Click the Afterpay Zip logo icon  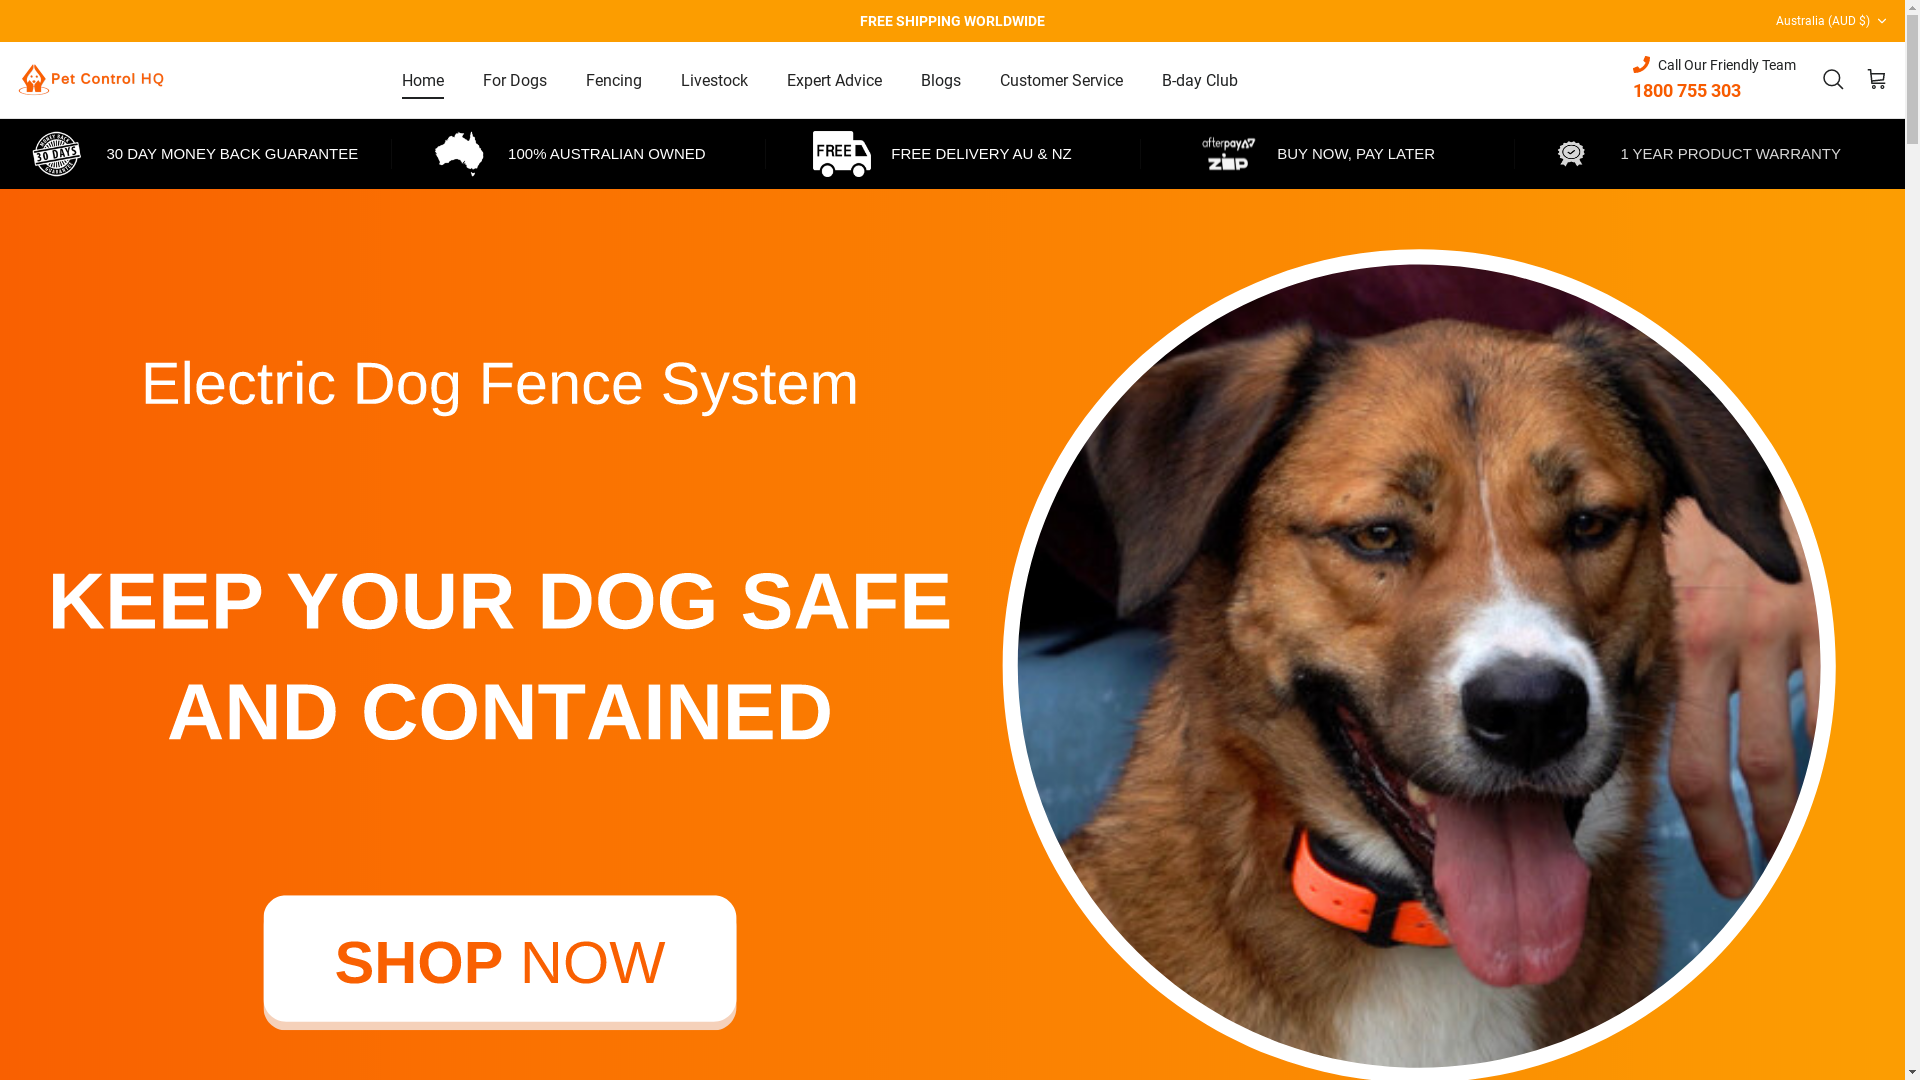1228,154
